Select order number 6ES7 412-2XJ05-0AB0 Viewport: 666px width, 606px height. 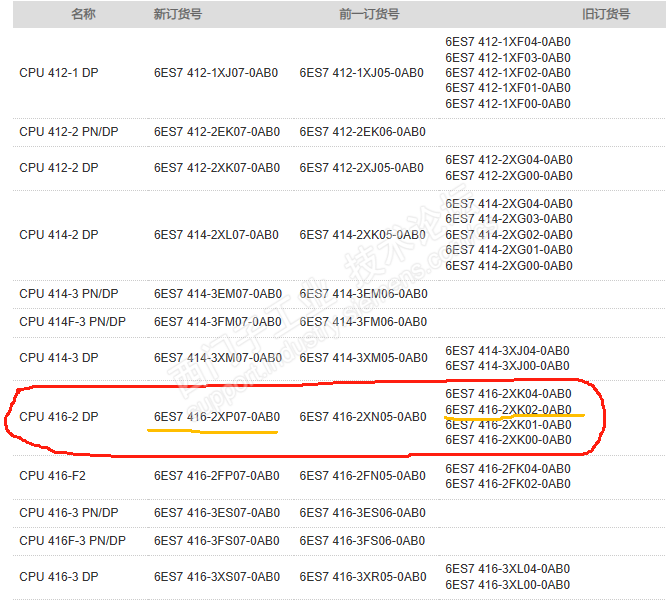click(x=361, y=168)
